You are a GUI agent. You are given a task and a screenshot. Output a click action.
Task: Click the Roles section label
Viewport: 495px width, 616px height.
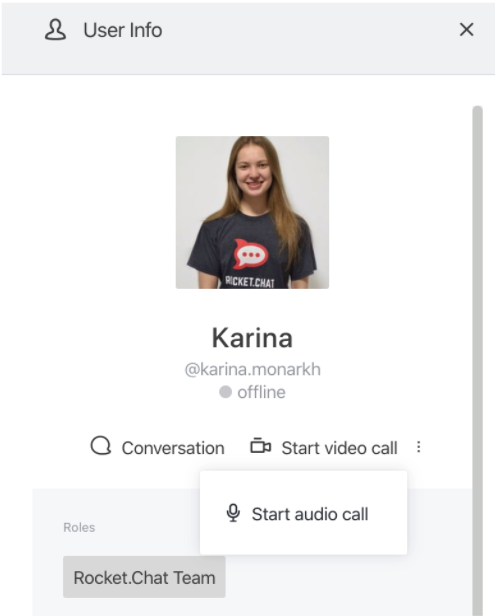point(79,527)
